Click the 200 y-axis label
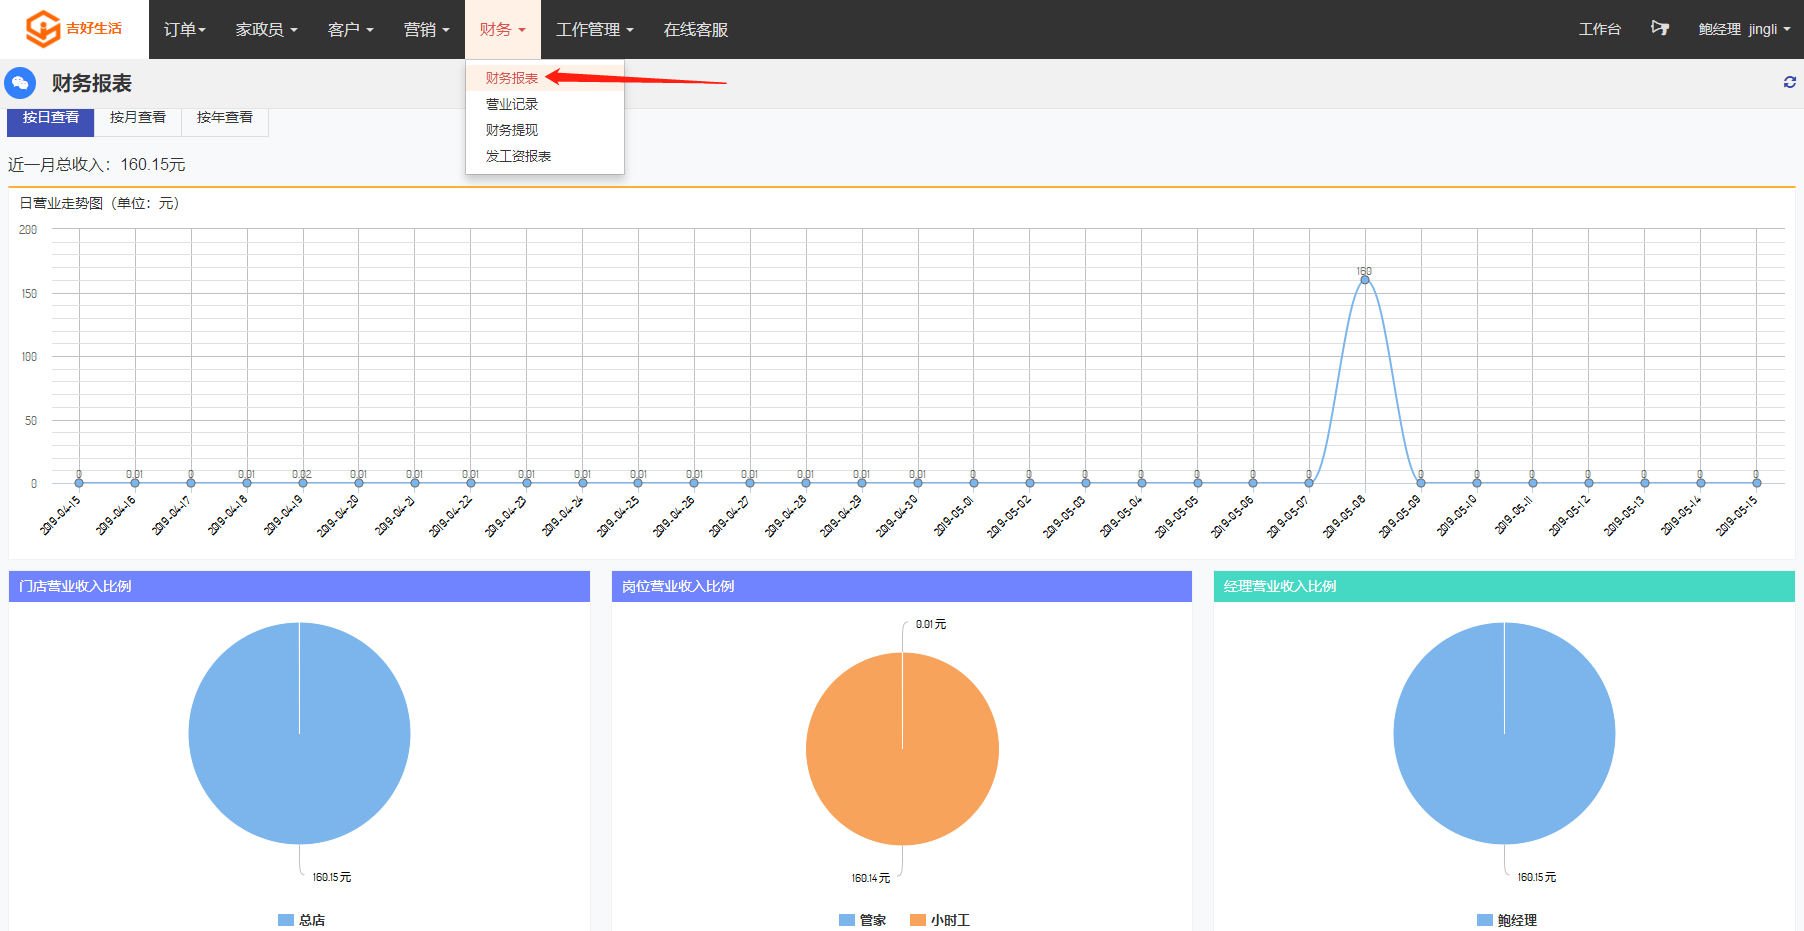 pos(28,229)
